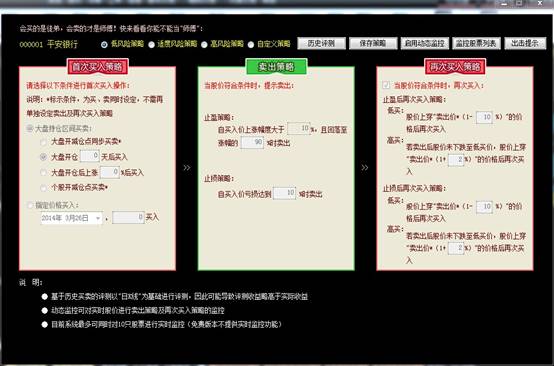The width and height of the screenshot is (554, 366).
Task: Click the 止盈策略 上涨幅度 percentage field
Action: click(x=299, y=129)
